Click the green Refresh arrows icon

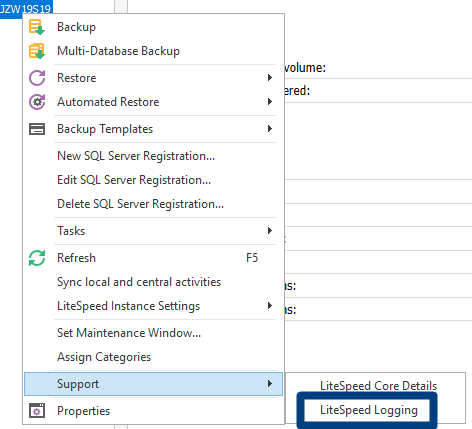pos(37,258)
